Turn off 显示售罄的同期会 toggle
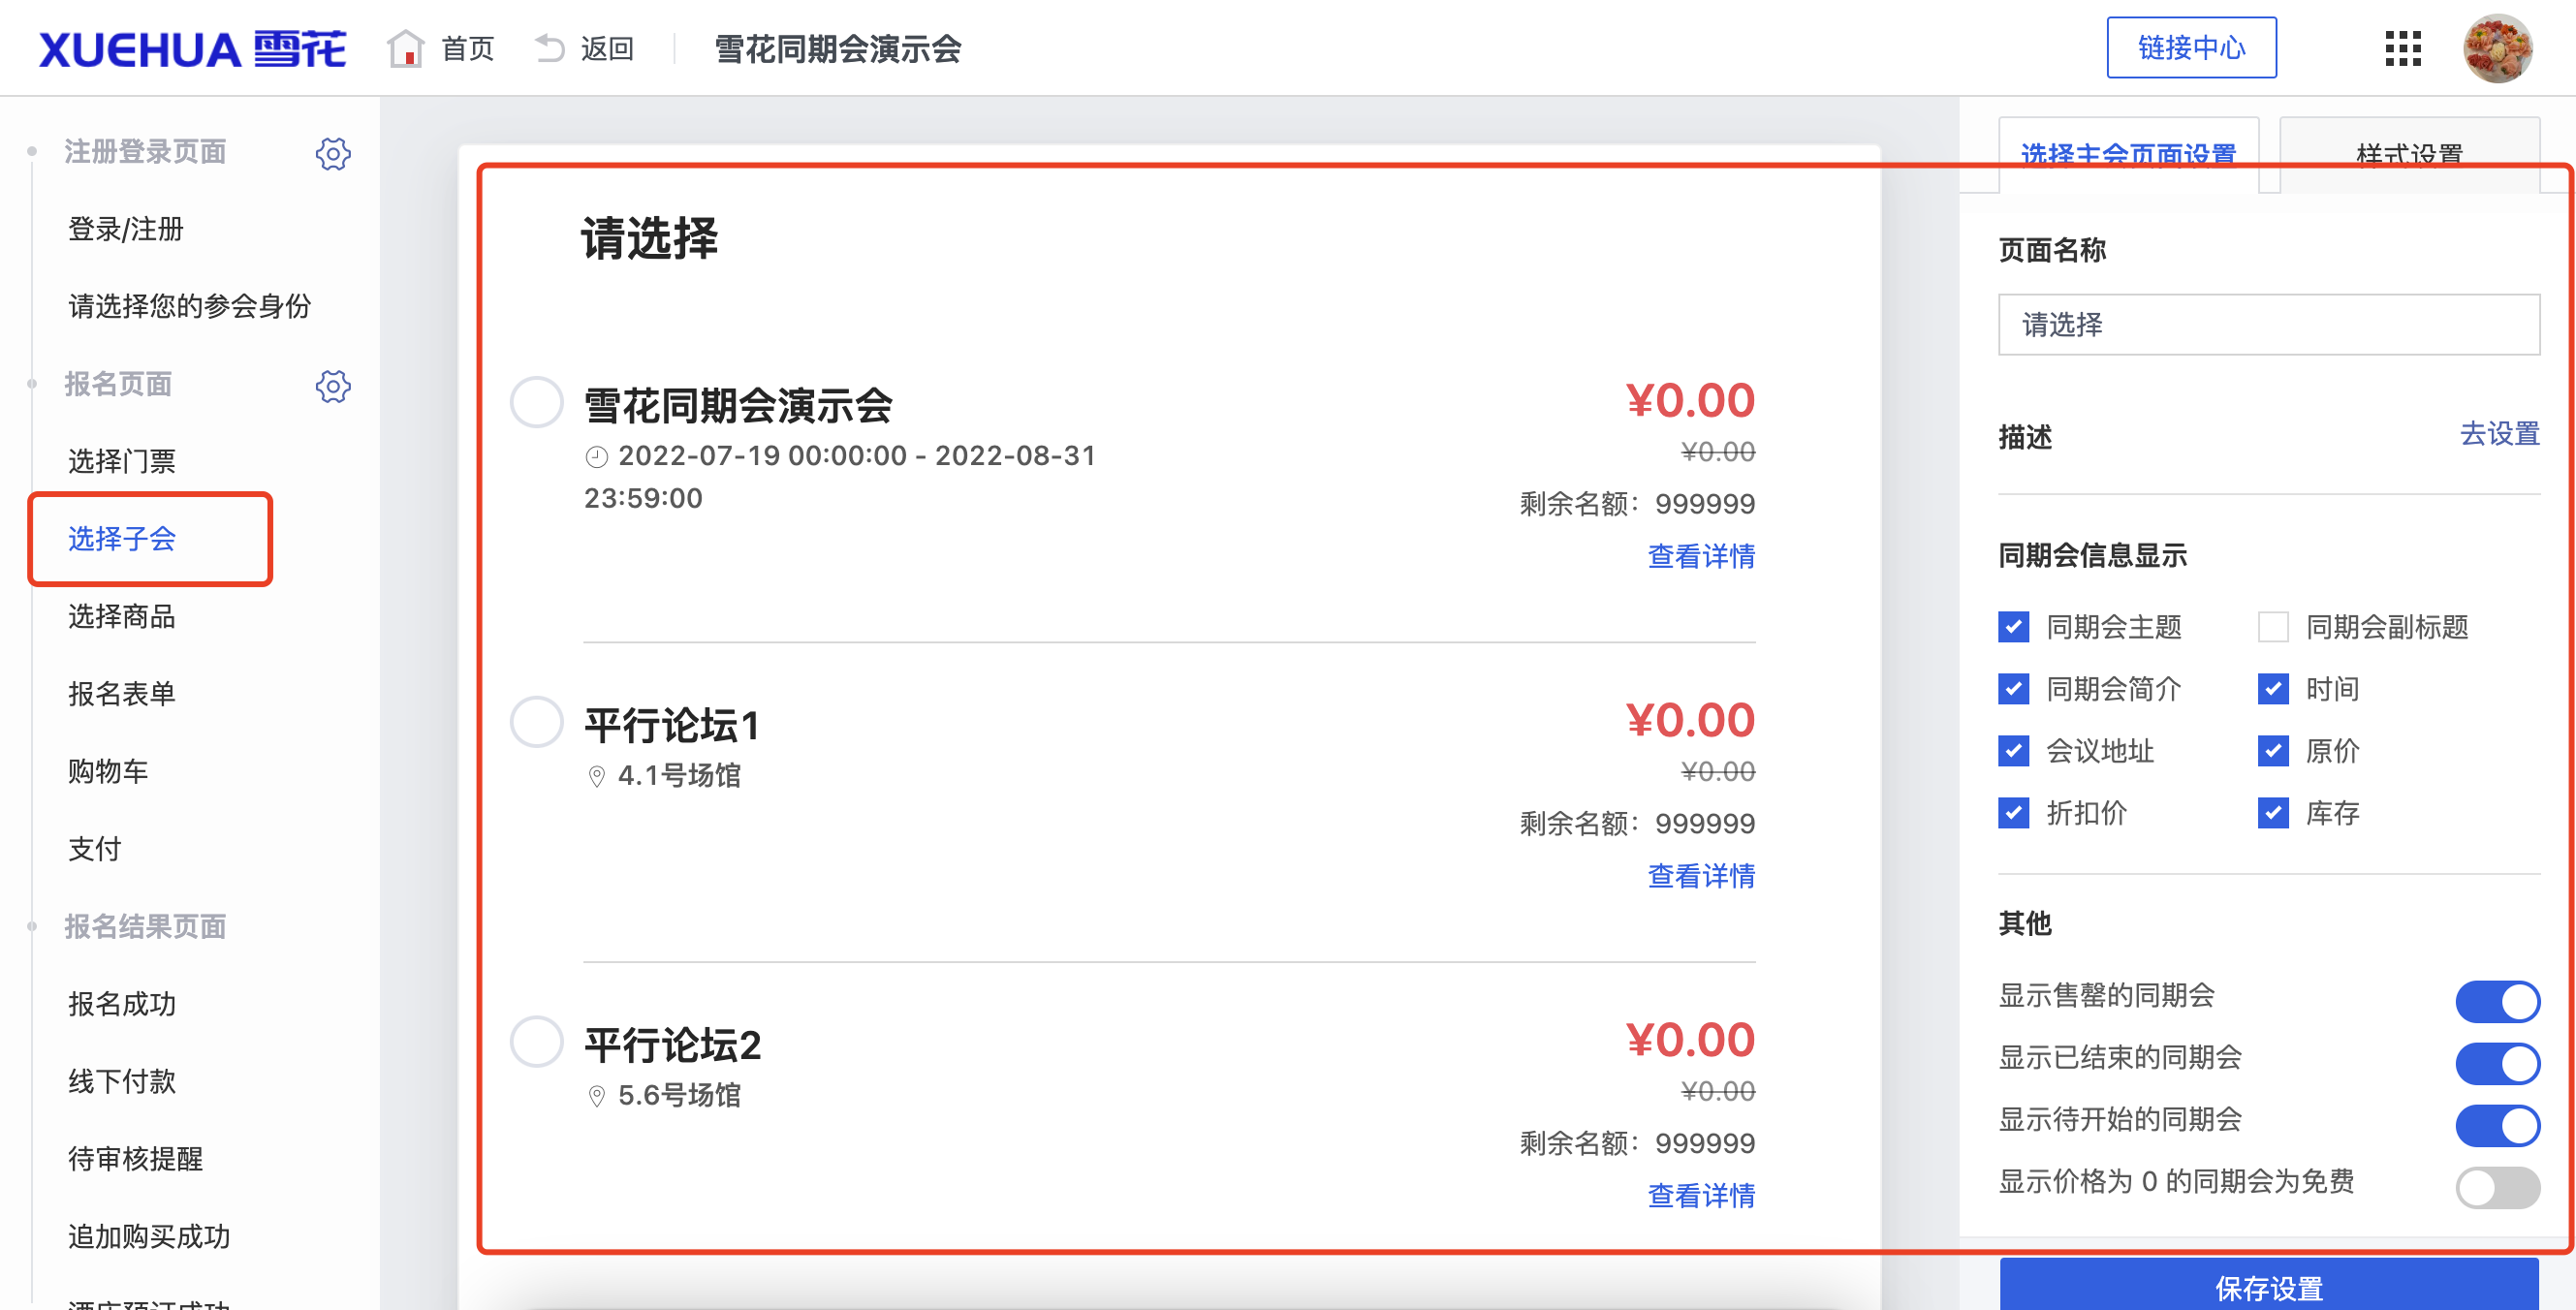This screenshot has width=2576, height=1310. pos(2497,1002)
